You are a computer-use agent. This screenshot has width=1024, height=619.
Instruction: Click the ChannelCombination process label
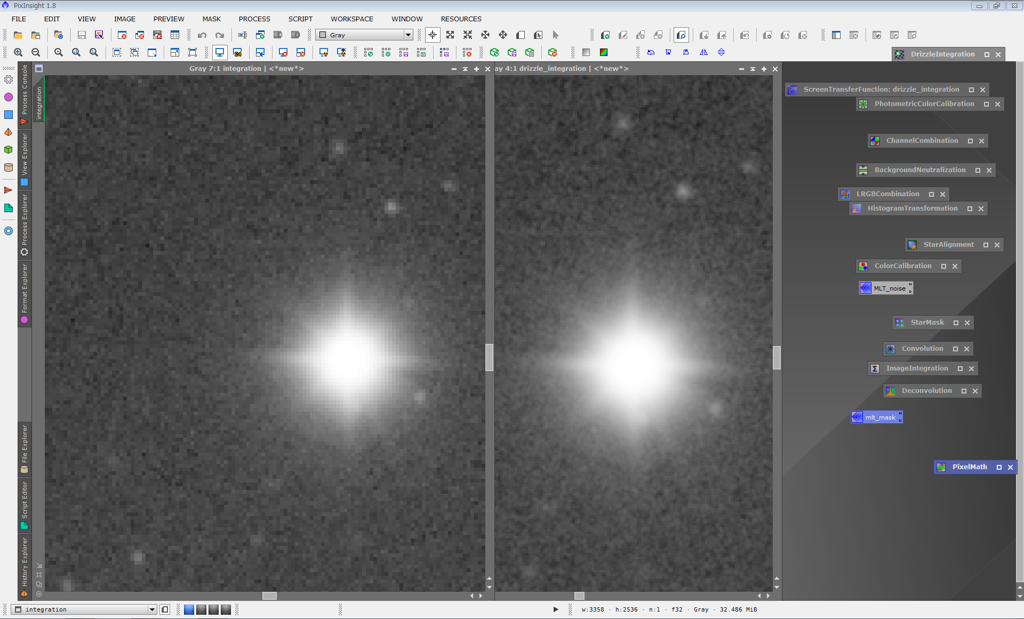[922, 140]
